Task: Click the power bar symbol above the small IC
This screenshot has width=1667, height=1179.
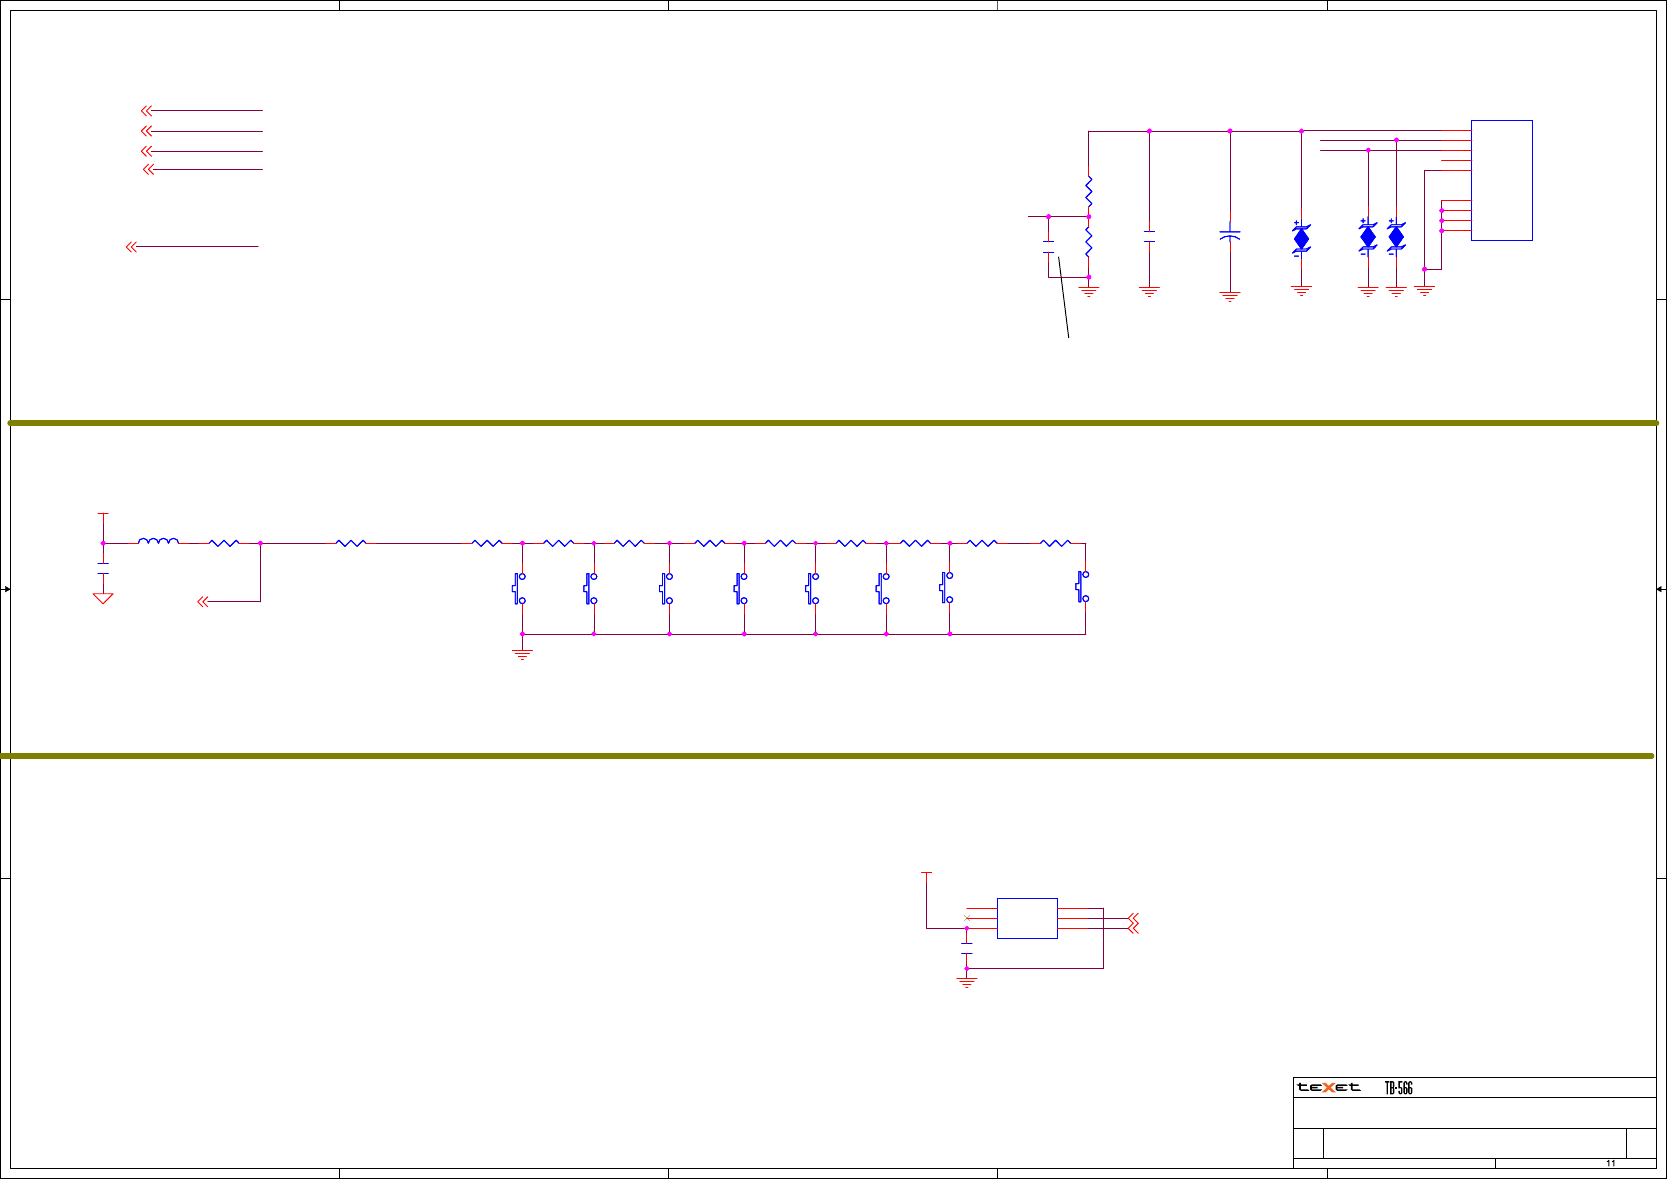Action: pos(926,873)
